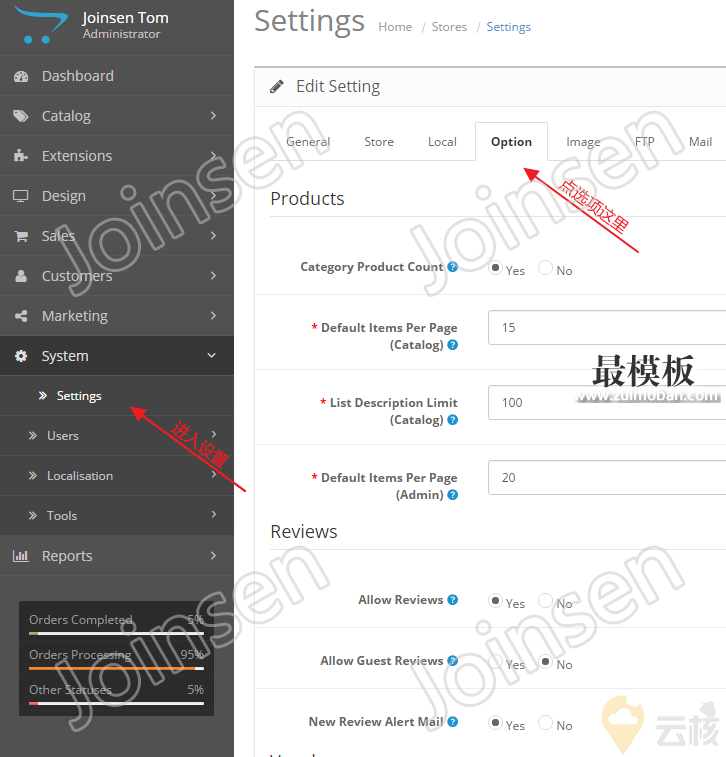The width and height of the screenshot is (726, 757).
Task: Click the help icon for Default Items Per Page (Catalog)
Action: pos(452,345)
